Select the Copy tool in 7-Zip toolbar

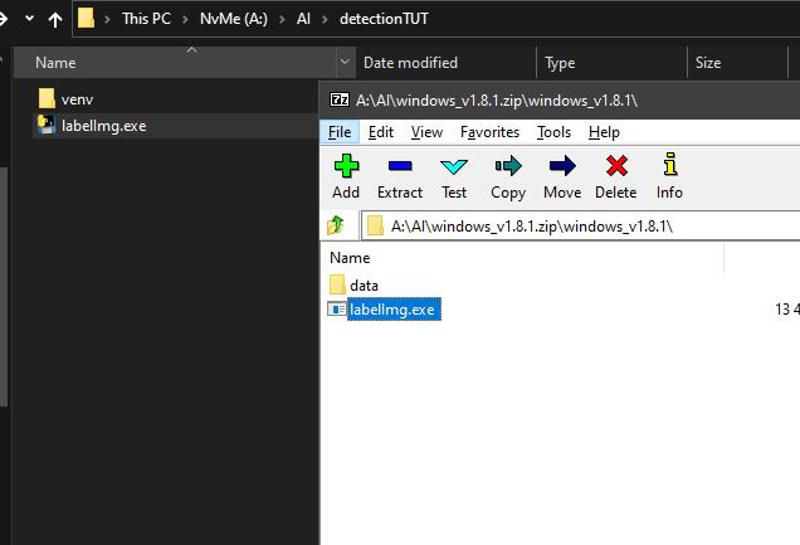(508, 177)
